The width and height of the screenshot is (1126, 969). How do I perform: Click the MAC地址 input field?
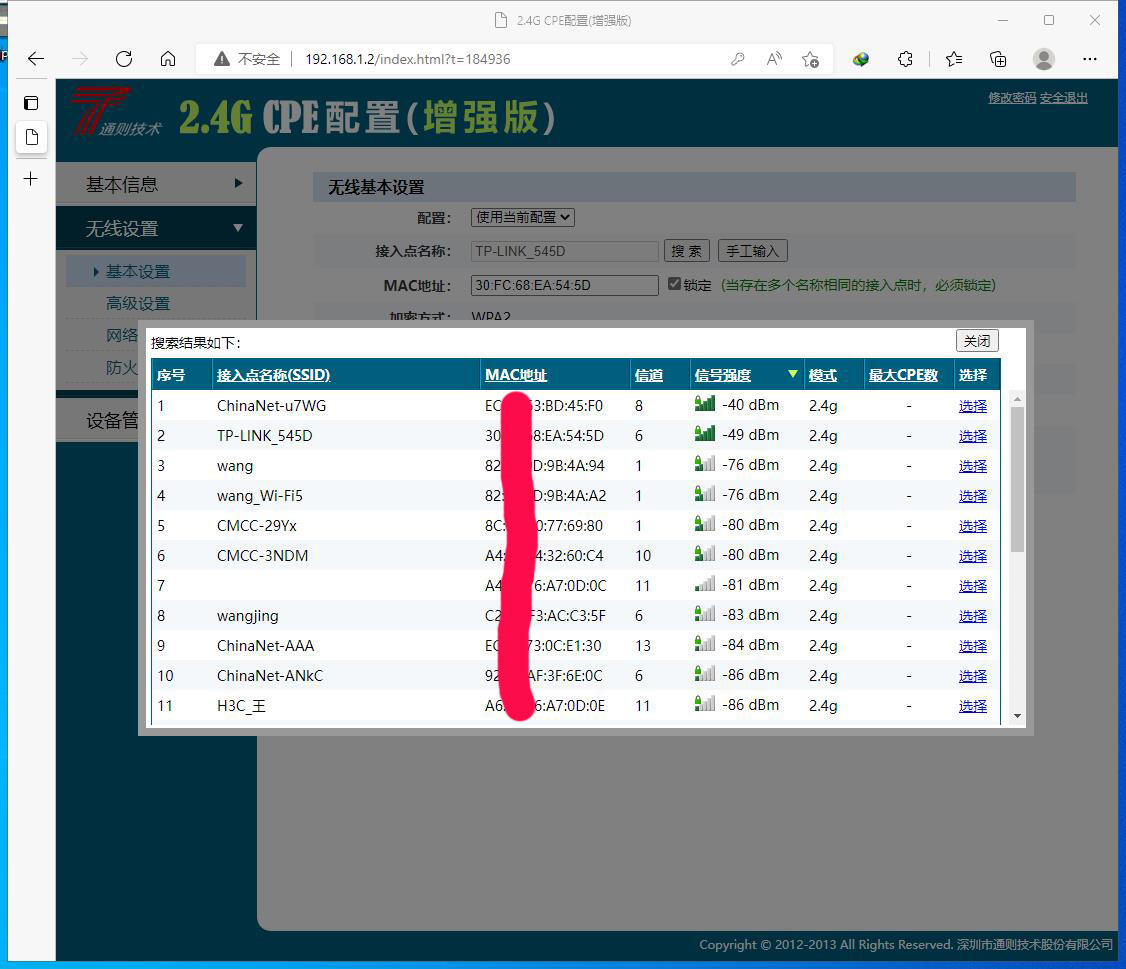point(564,285)
